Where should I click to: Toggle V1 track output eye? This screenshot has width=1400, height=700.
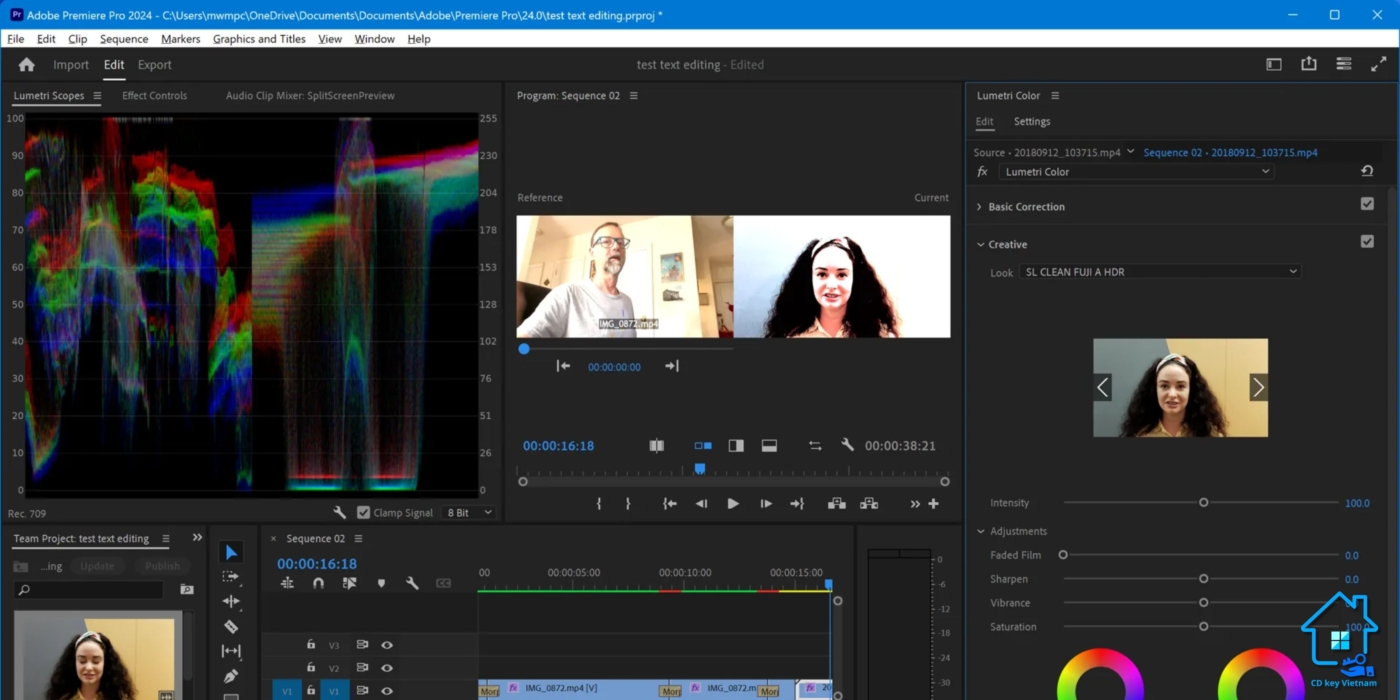[x=387, y=691]
